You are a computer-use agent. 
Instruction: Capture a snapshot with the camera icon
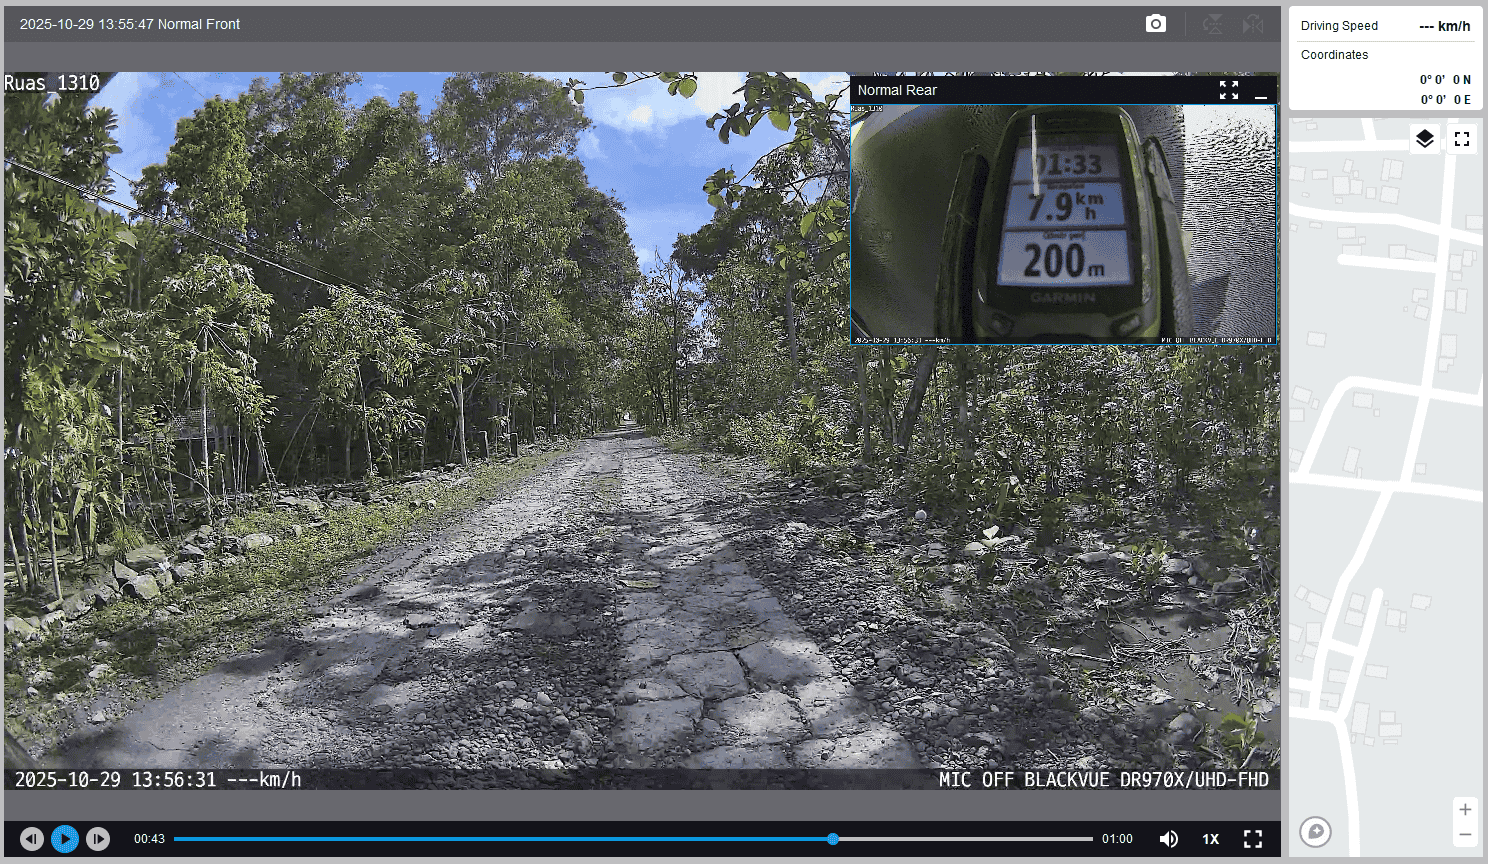(x=1155, y=24)
